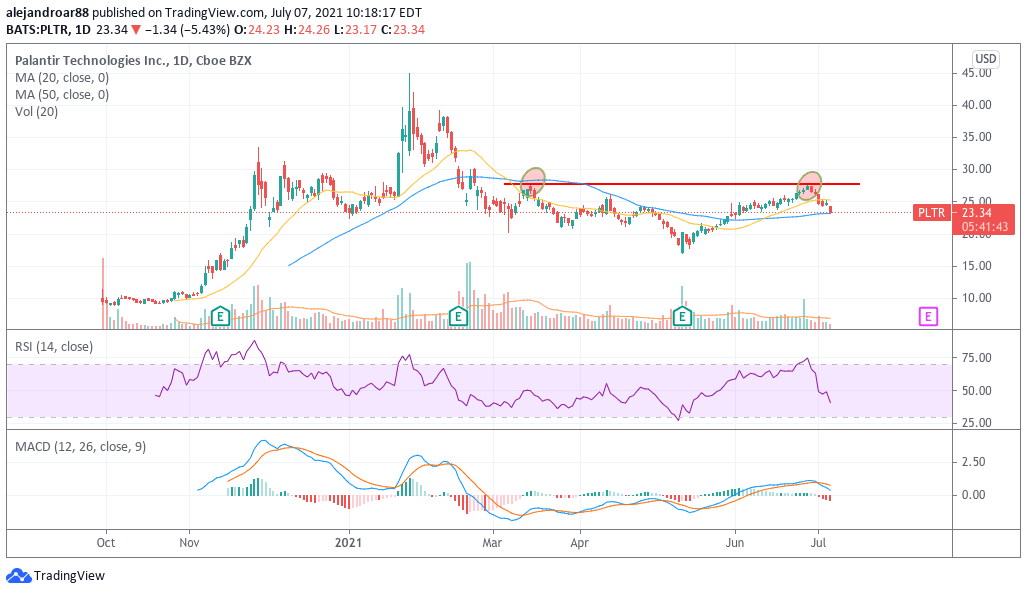Image resolution: width=1027 pixels, height=594 pixels.
Task: Click the red horizontal resistance line
Action: 681,184
